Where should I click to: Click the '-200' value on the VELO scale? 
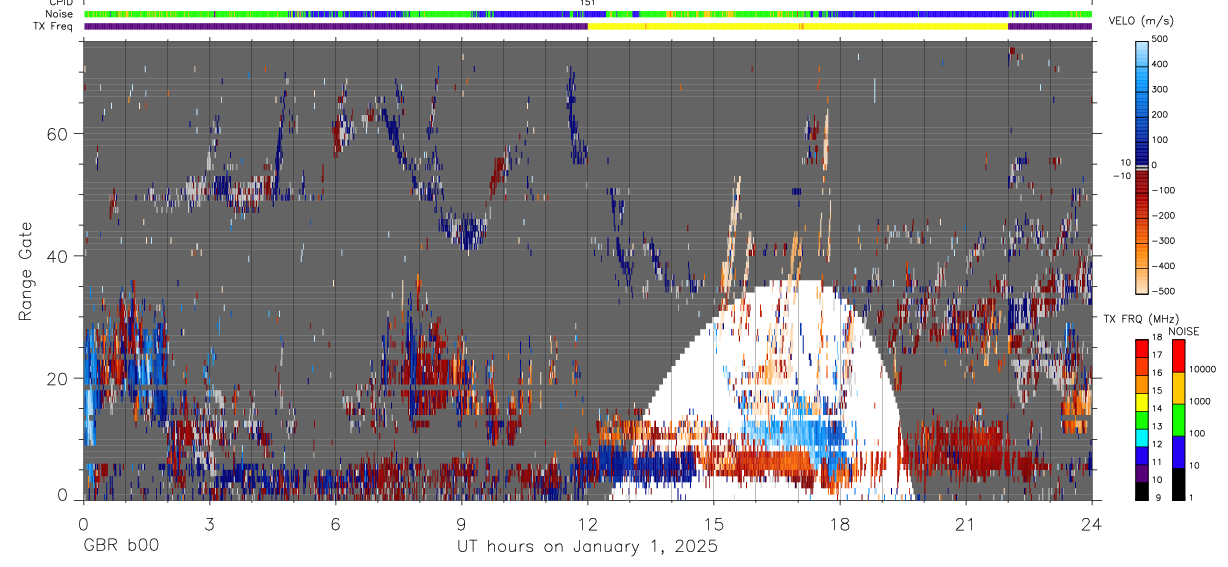pos(1165,216)
